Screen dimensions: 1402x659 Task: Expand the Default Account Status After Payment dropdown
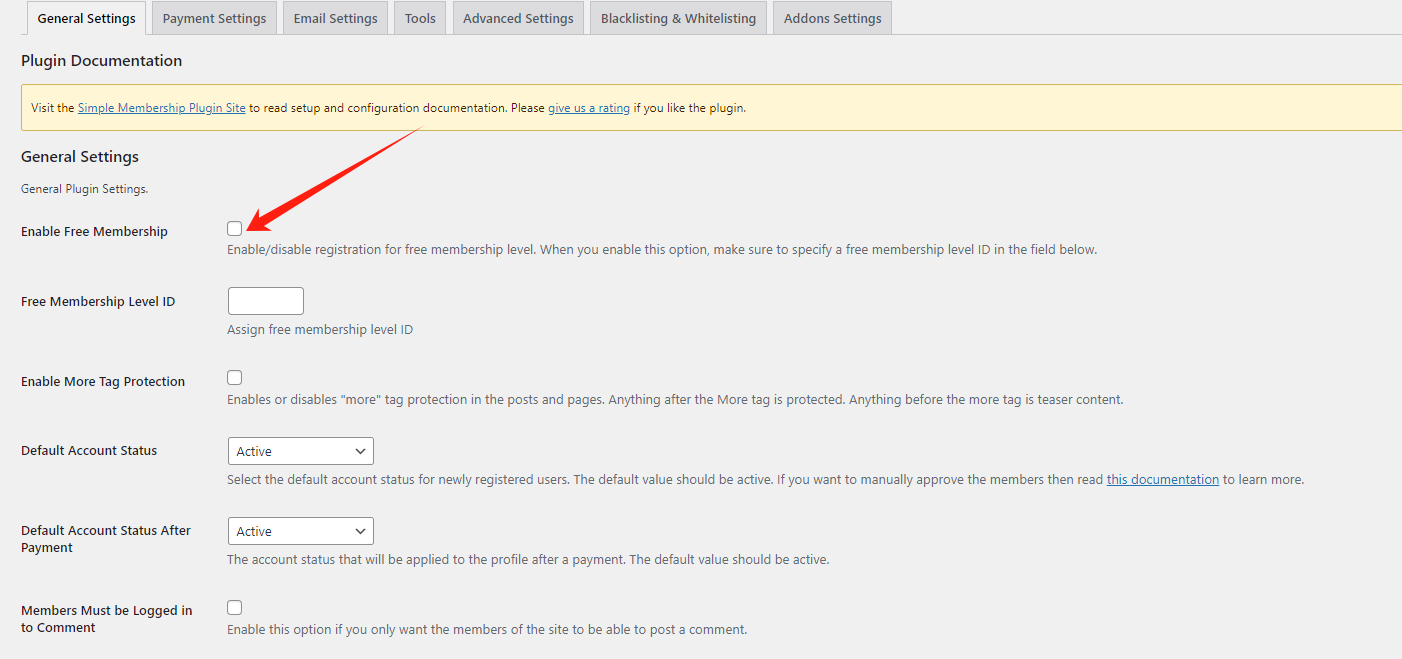pyautogui.click(x=300, y=531)
